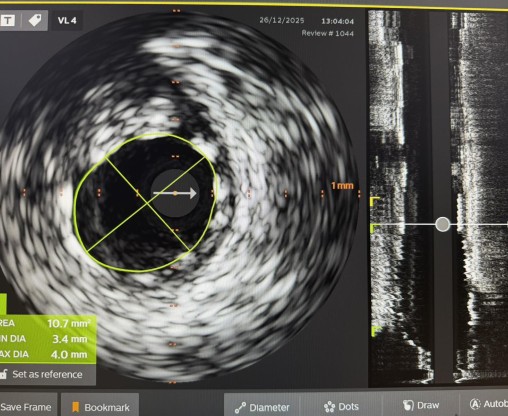Select the Min Dia 3.4 mm row
The width and height of the screenshot is (508, 416).
pos(47,339)
